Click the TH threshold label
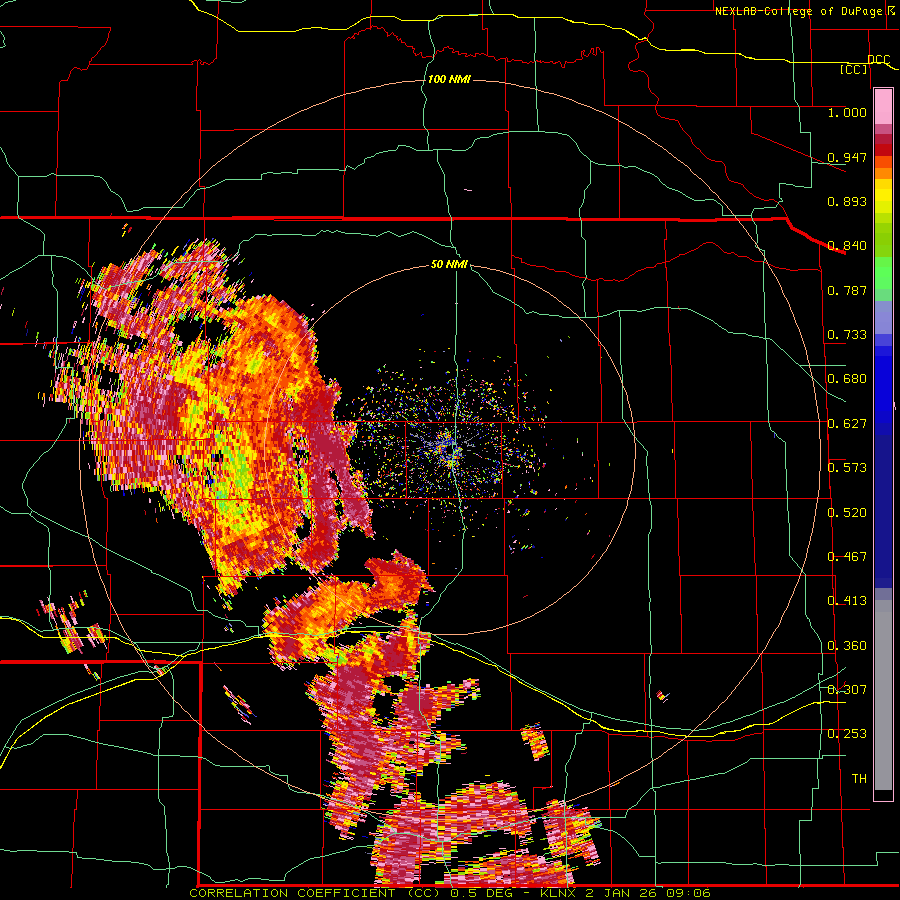900x900 pixels. click(x=859, y=779)
